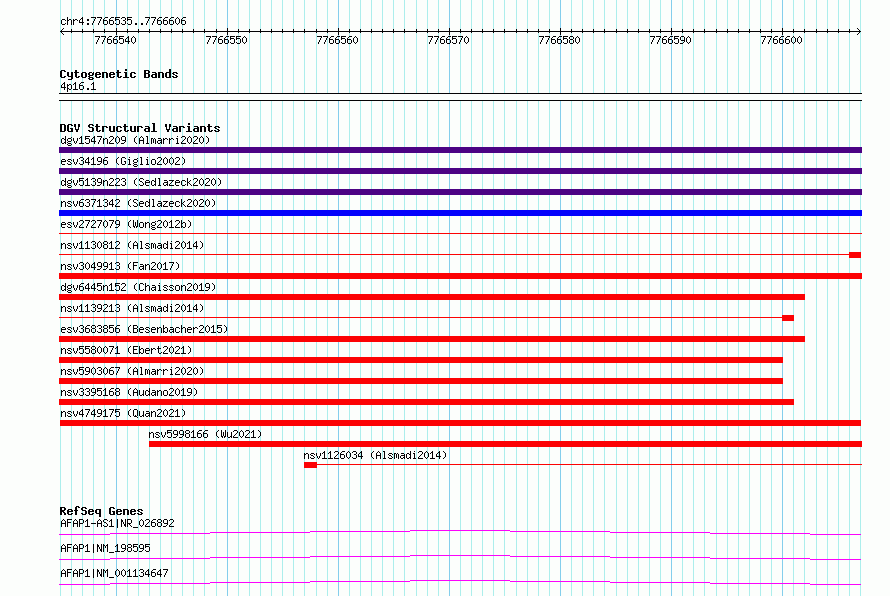Open variant nsv1130812 (Alsmadi2014) label
890x596 pixels.
132,245
